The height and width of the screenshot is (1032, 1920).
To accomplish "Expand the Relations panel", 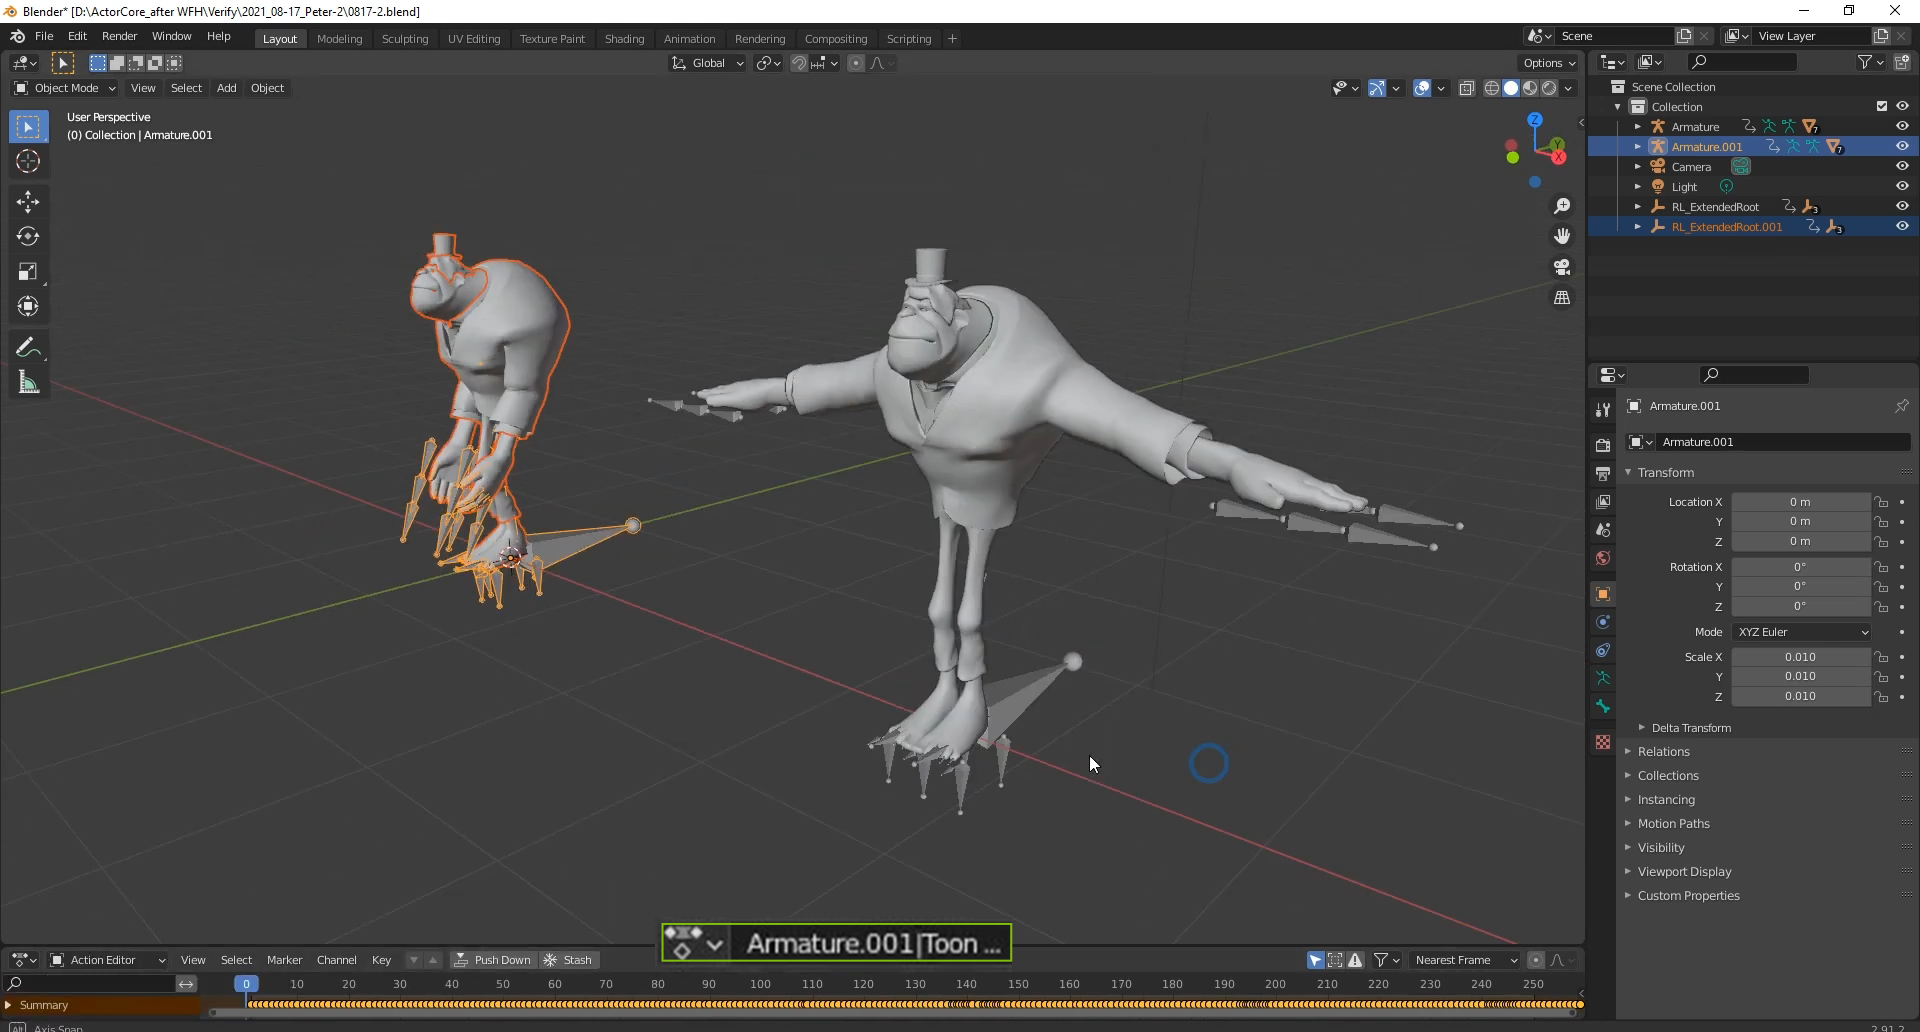I will [1663, 752].
